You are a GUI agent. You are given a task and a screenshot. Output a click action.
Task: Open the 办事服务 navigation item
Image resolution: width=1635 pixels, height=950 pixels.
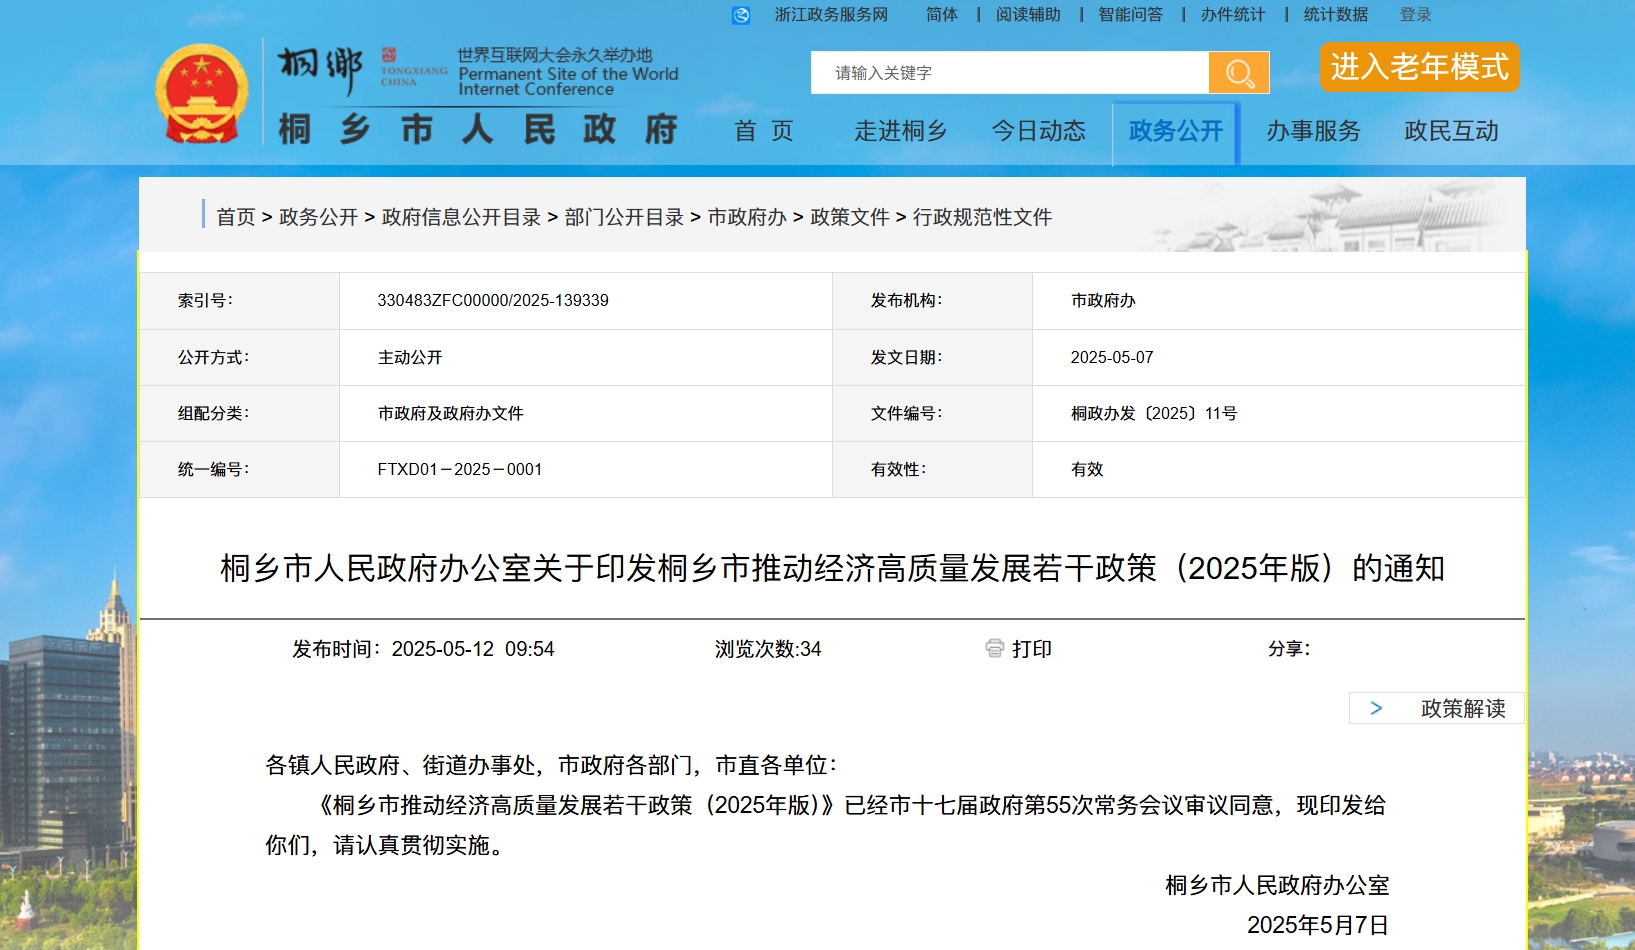pyautogui.click(x=1313, y=131)
